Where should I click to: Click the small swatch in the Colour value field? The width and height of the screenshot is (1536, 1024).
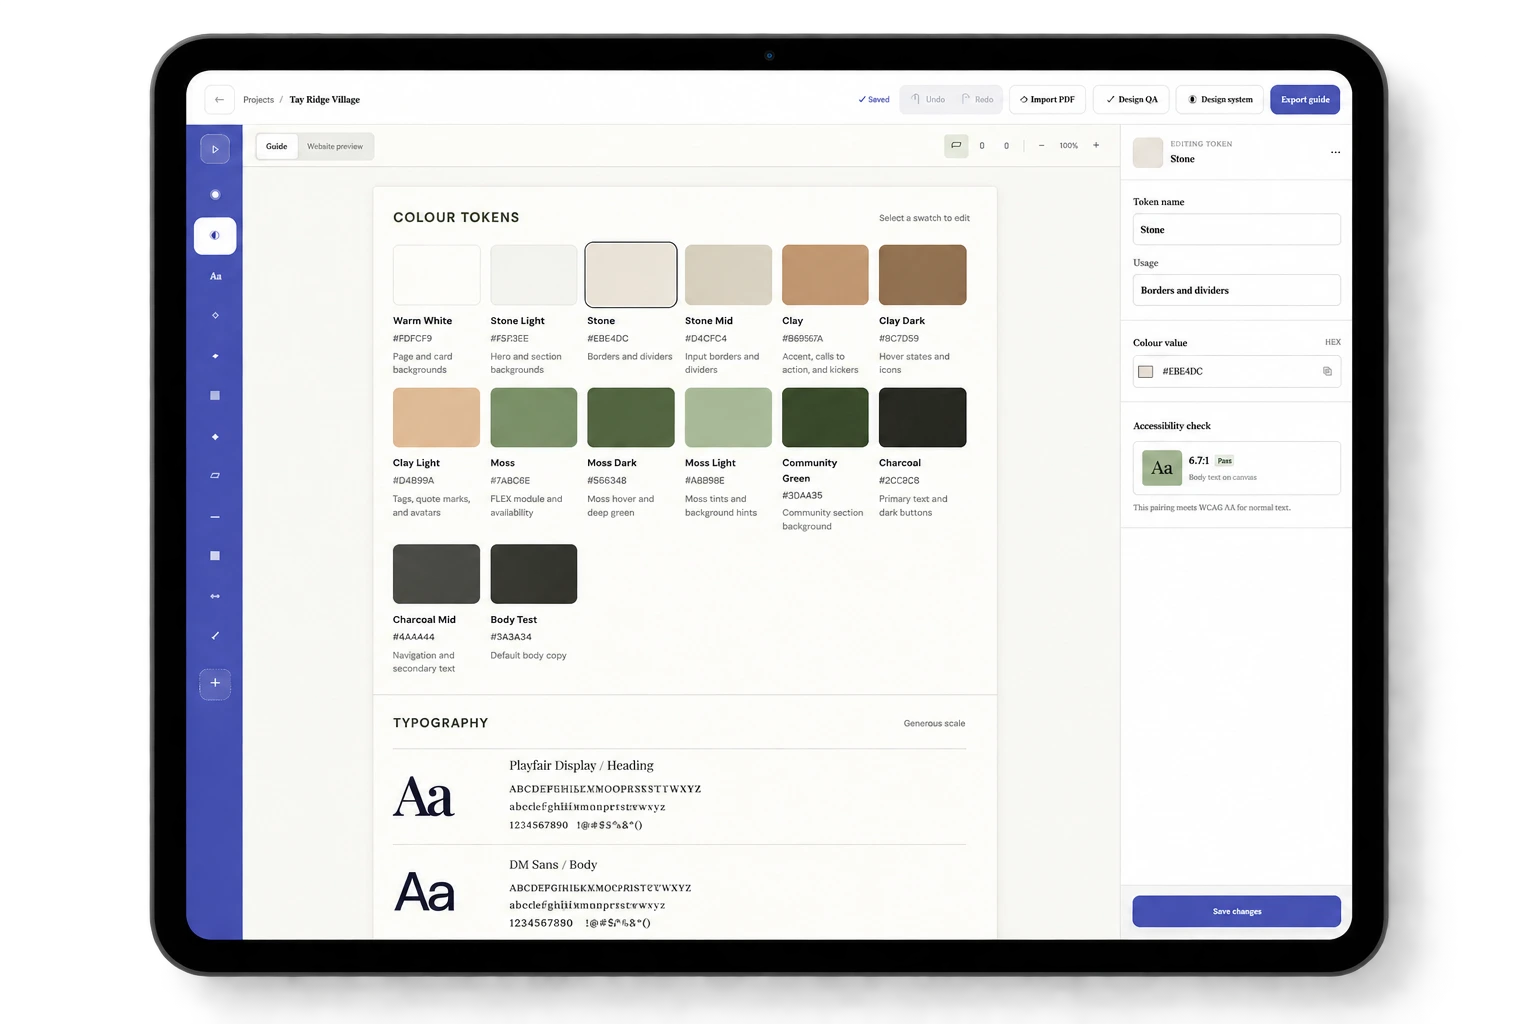pos(1146,371)
